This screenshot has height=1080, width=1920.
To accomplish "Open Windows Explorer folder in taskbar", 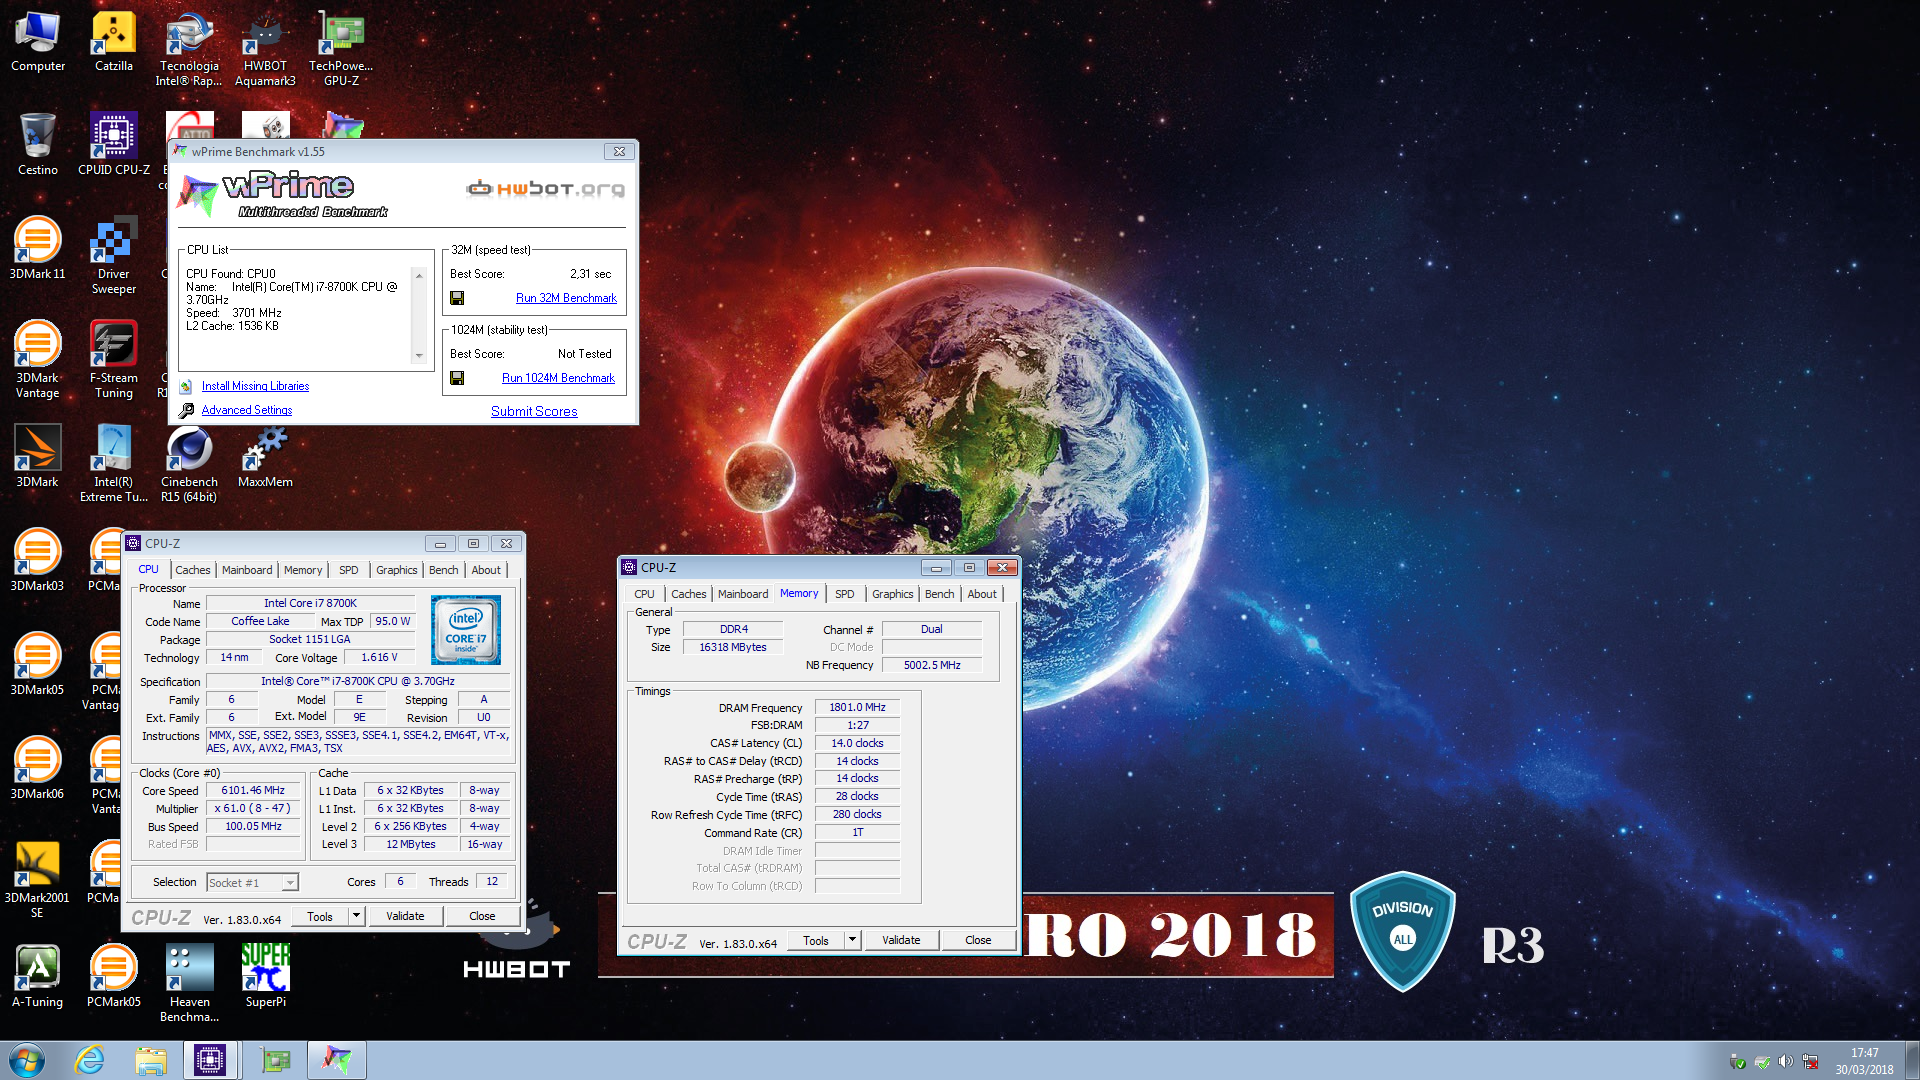I will point(151,1060).
